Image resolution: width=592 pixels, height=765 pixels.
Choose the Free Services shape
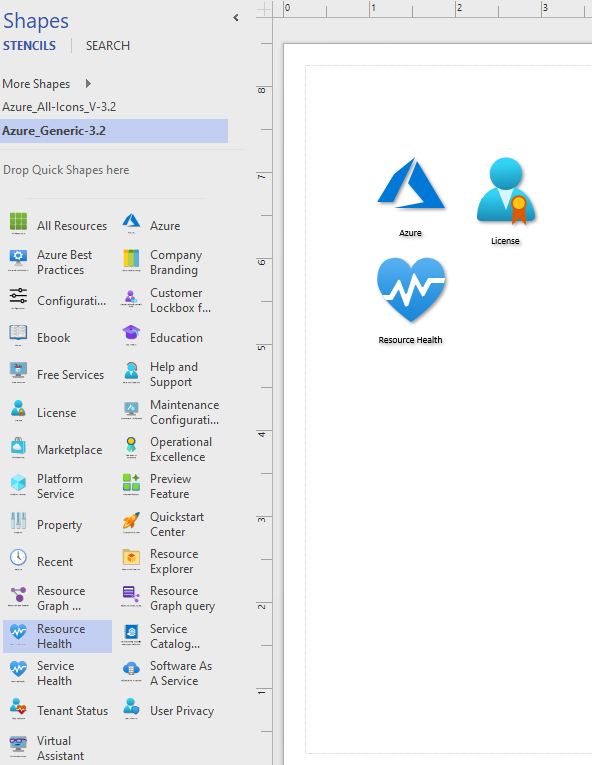[x=58, y=375]
